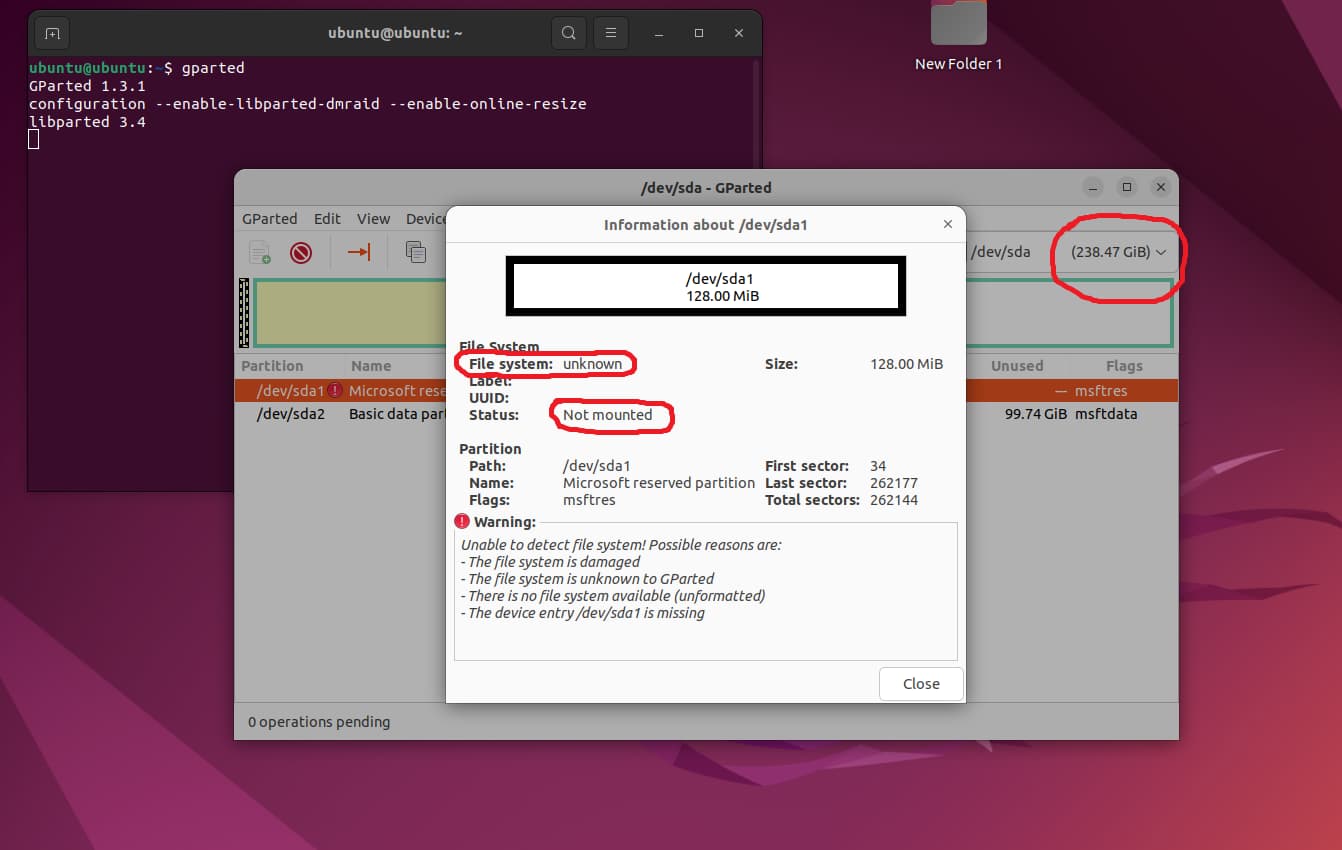Click the Copy partition toolbar icon

point(415,252)
